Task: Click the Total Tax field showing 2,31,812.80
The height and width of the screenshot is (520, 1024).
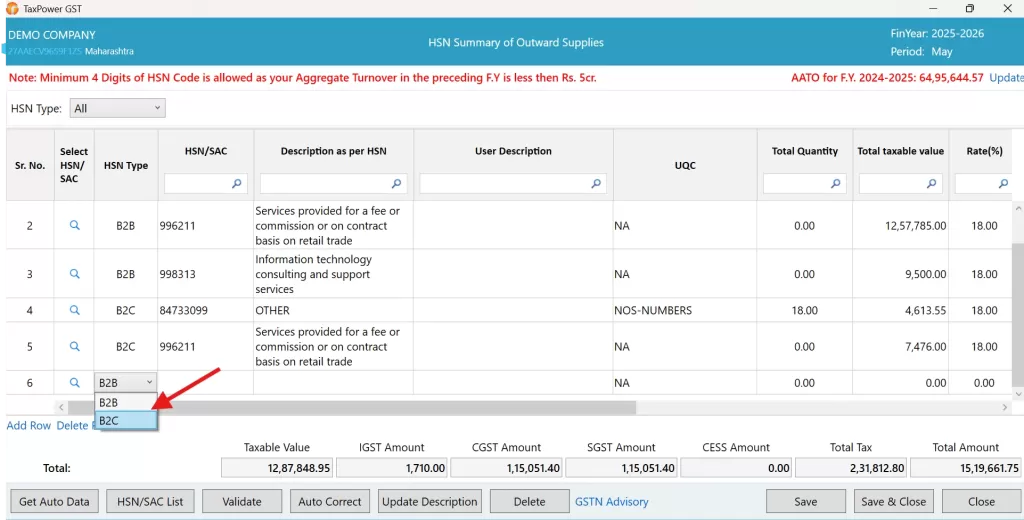Action: click(851, 468)
